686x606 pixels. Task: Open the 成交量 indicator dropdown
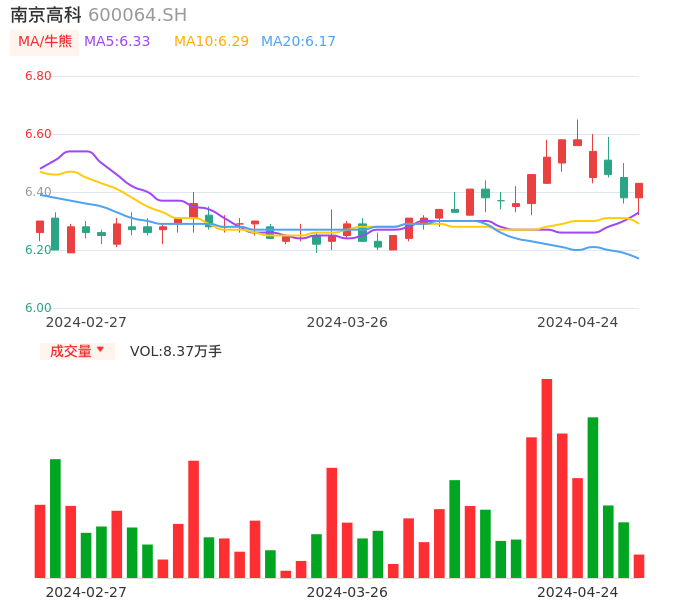click(77, 351)
